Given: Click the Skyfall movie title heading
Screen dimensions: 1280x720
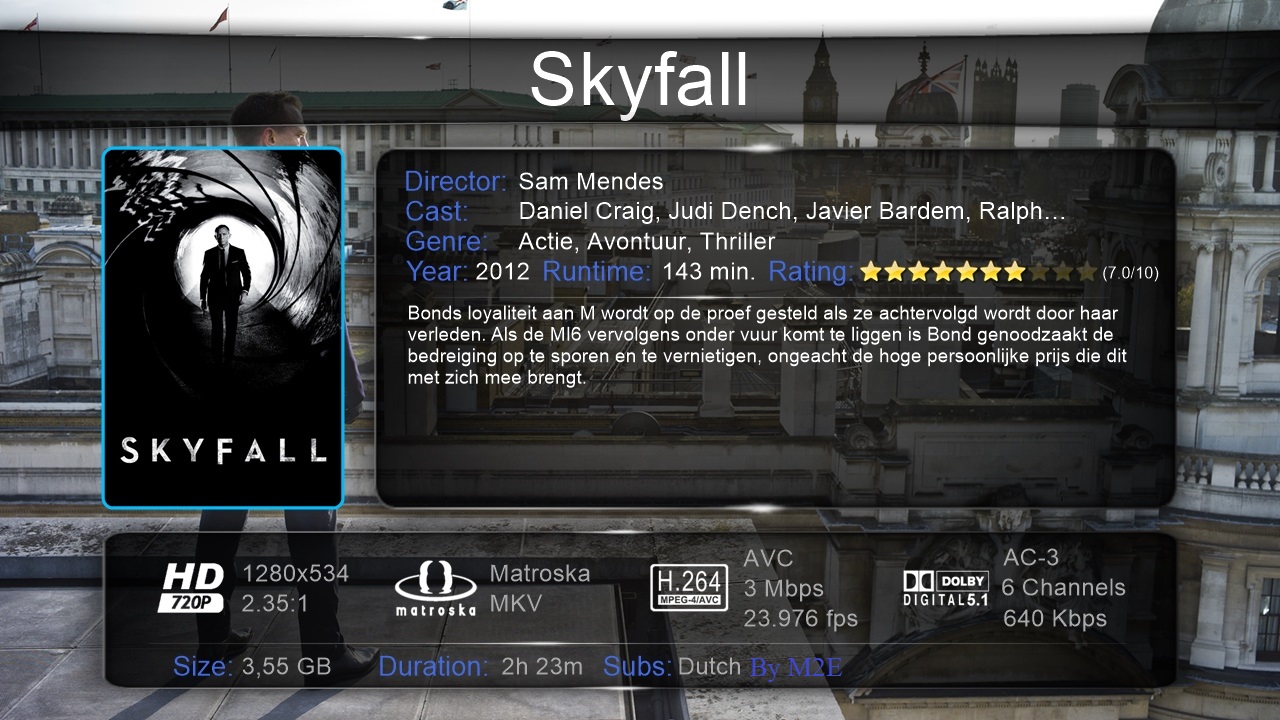Looking at the screenshot, I should coord(639,79).
